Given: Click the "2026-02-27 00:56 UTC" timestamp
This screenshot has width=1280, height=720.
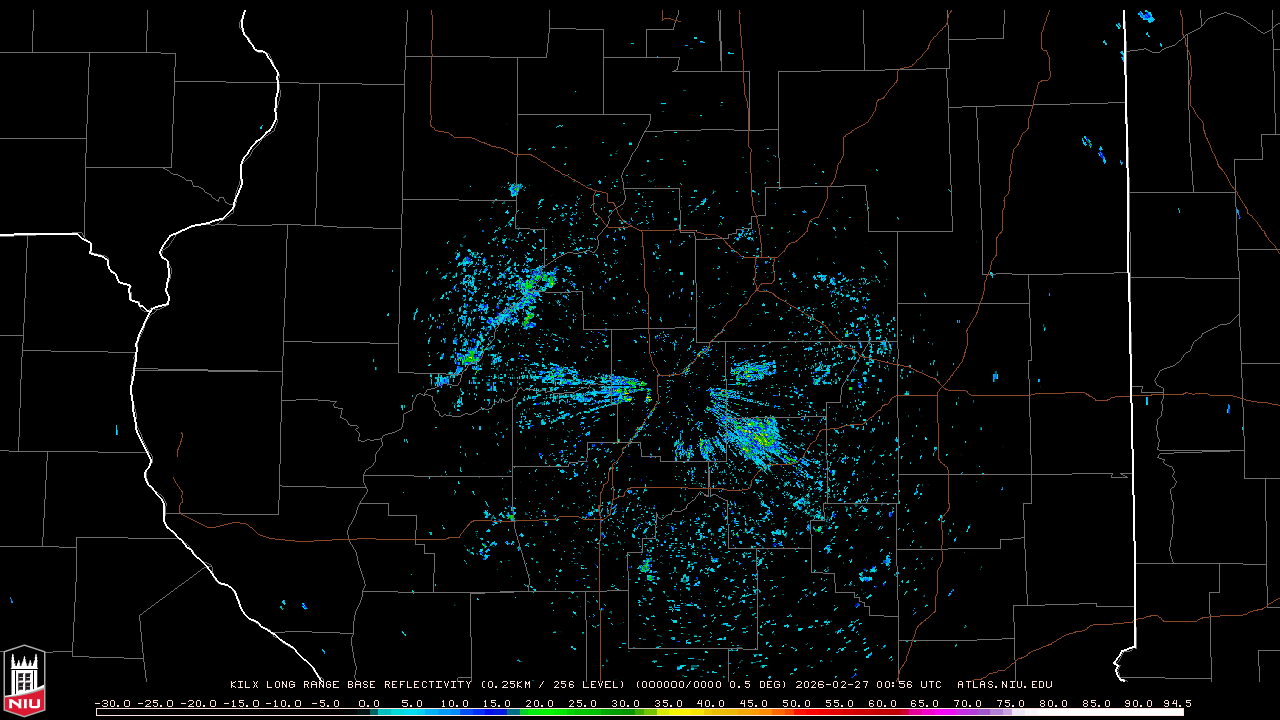Looking at the screenshot, I should pos(868,685).
